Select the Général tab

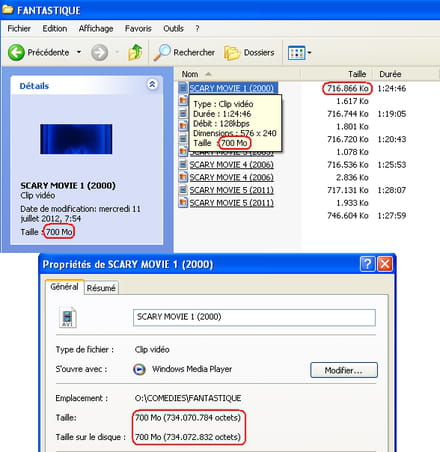coord(64,287)
